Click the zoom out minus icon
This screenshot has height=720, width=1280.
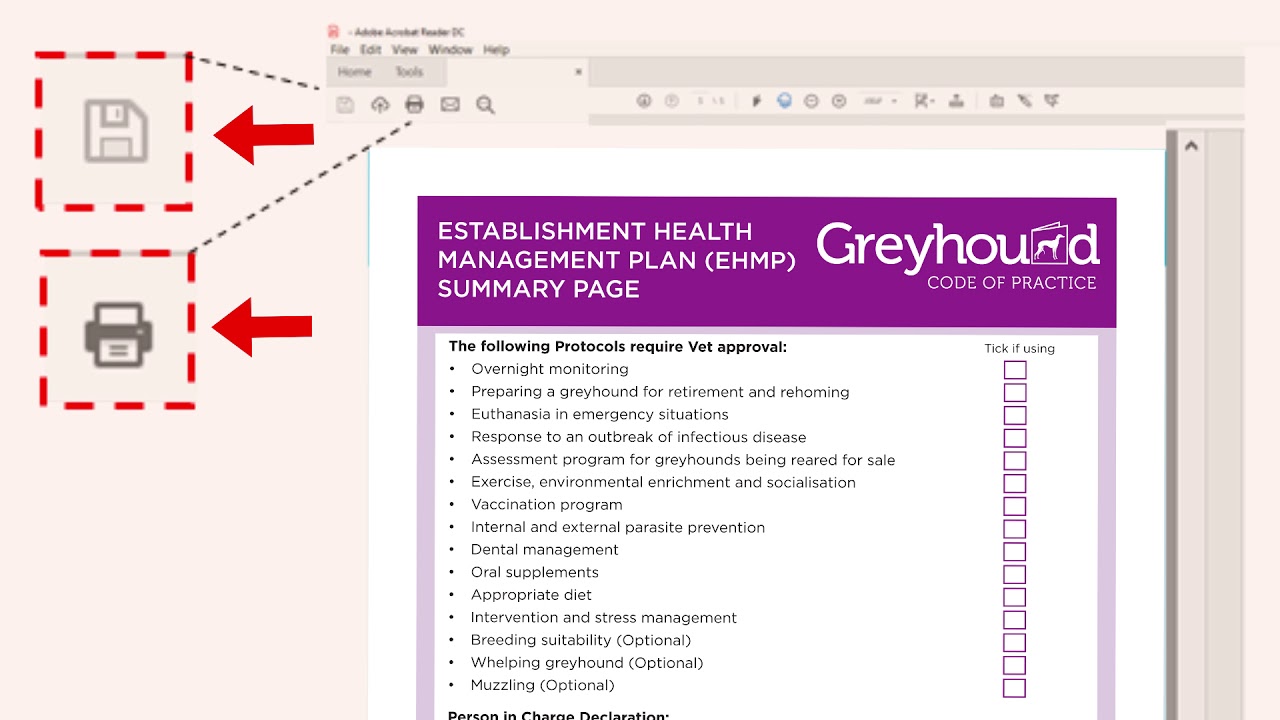(x=811, y=101)
